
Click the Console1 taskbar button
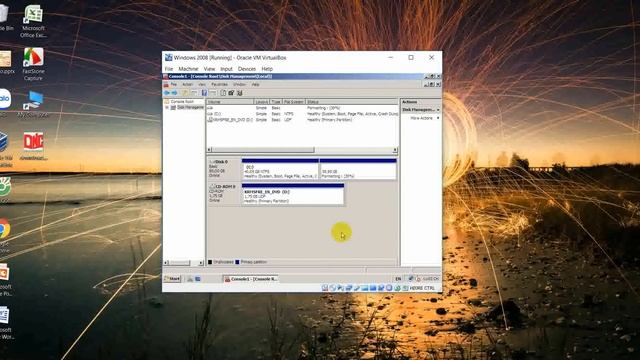pyautogui.click(x=251, y=279)
